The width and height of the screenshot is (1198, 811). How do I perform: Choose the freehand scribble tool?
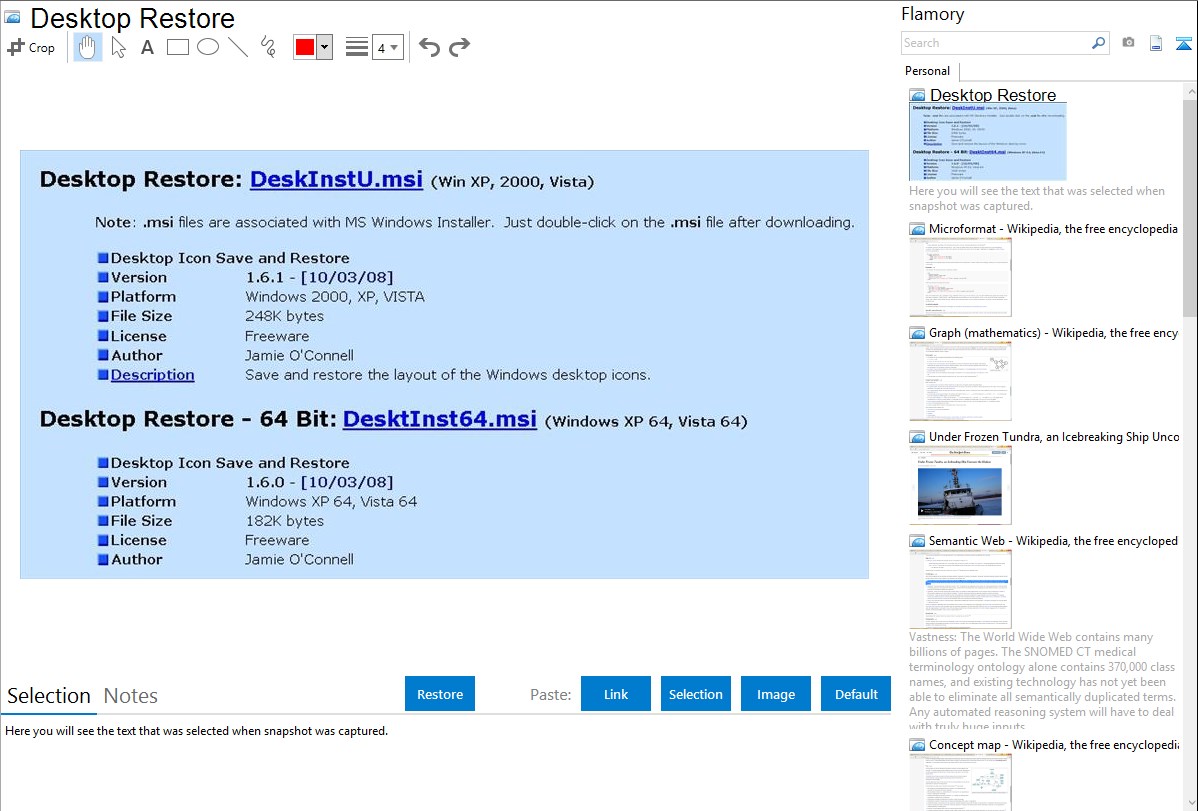(268, 47)
